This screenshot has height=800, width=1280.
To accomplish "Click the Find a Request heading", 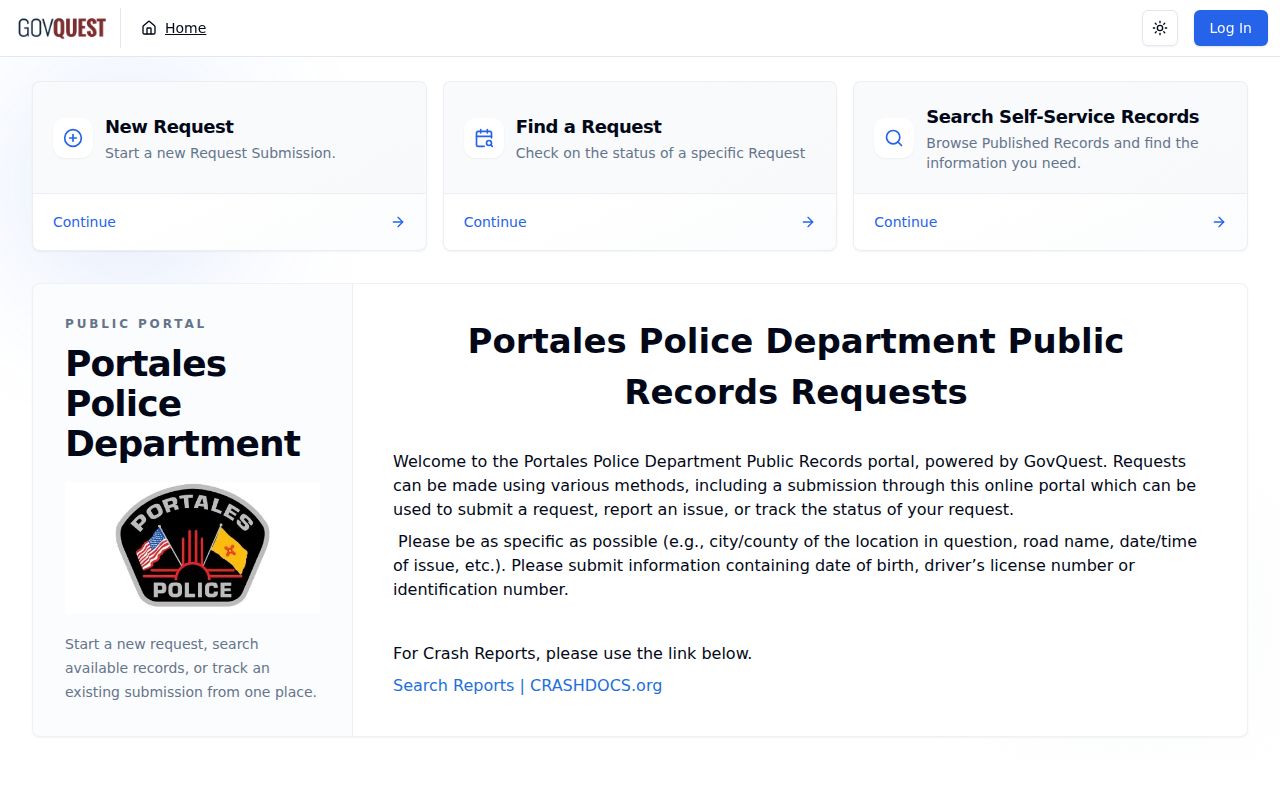I will pos(588,127).
